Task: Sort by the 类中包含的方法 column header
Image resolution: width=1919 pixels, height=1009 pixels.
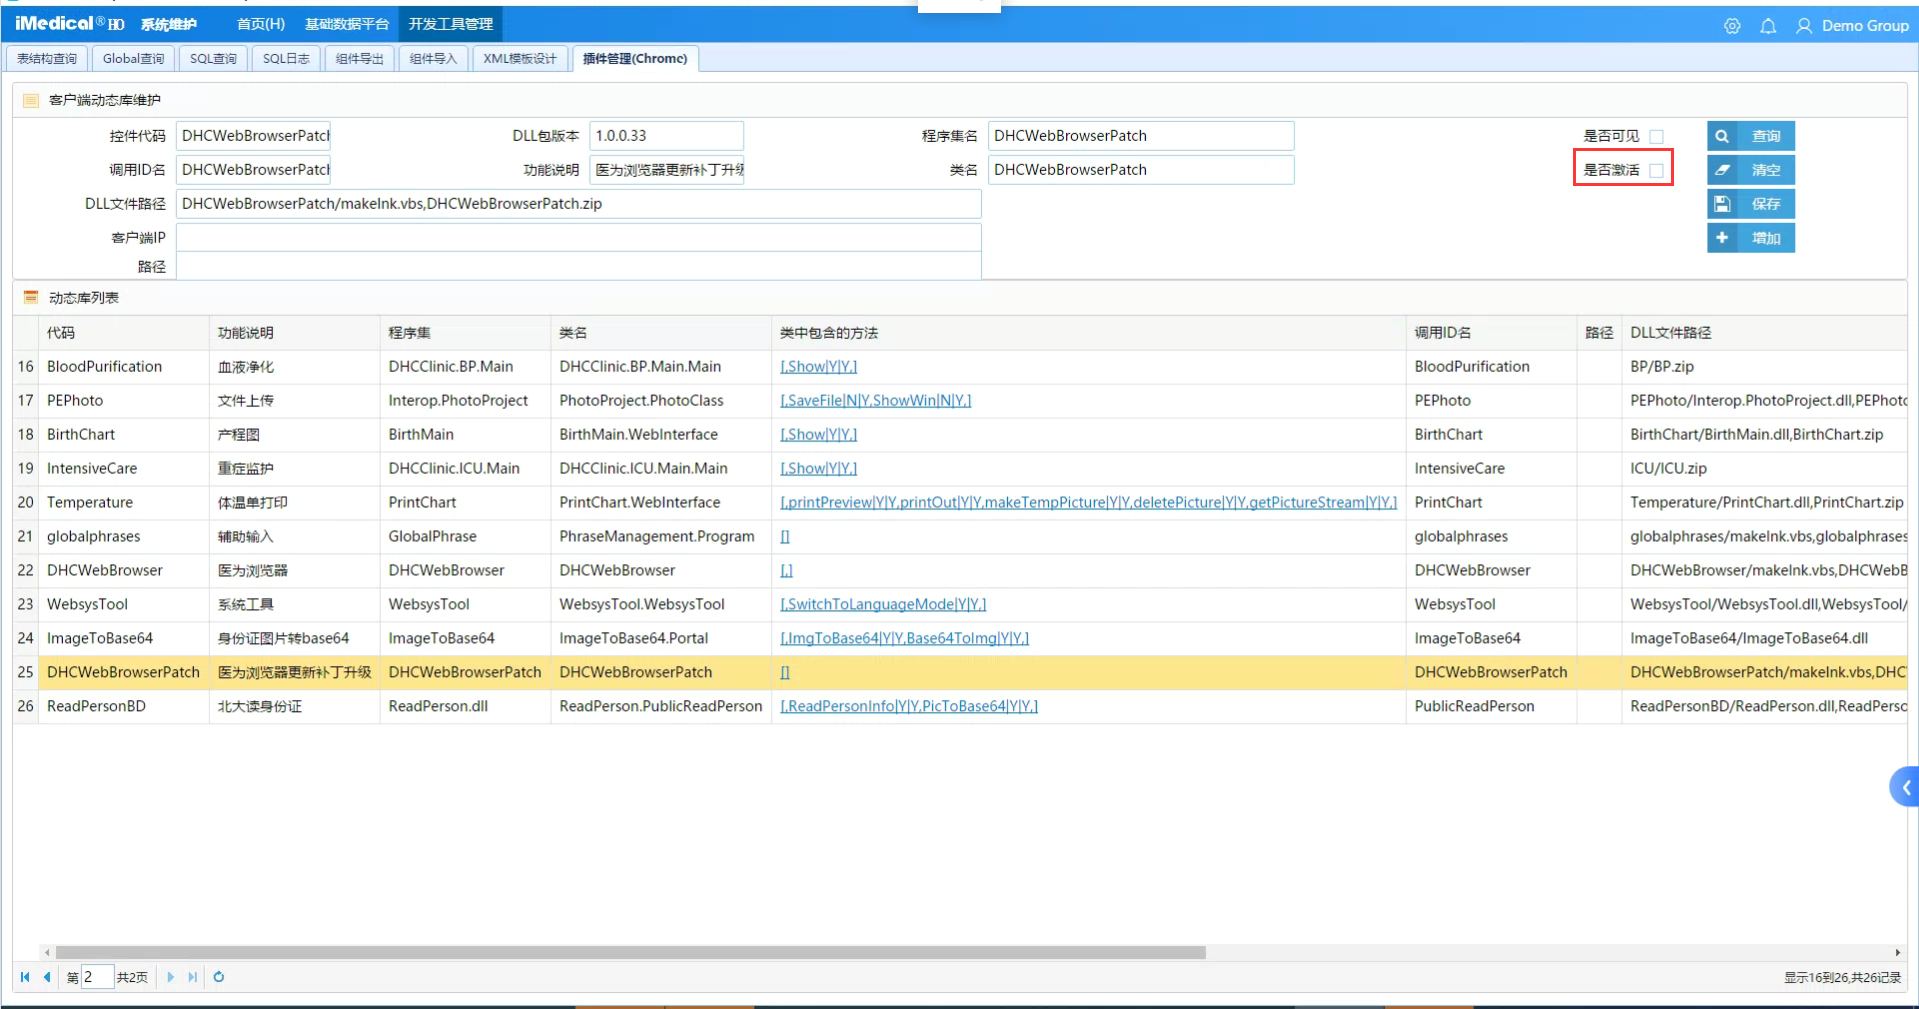Action: tap(1088, 333)
